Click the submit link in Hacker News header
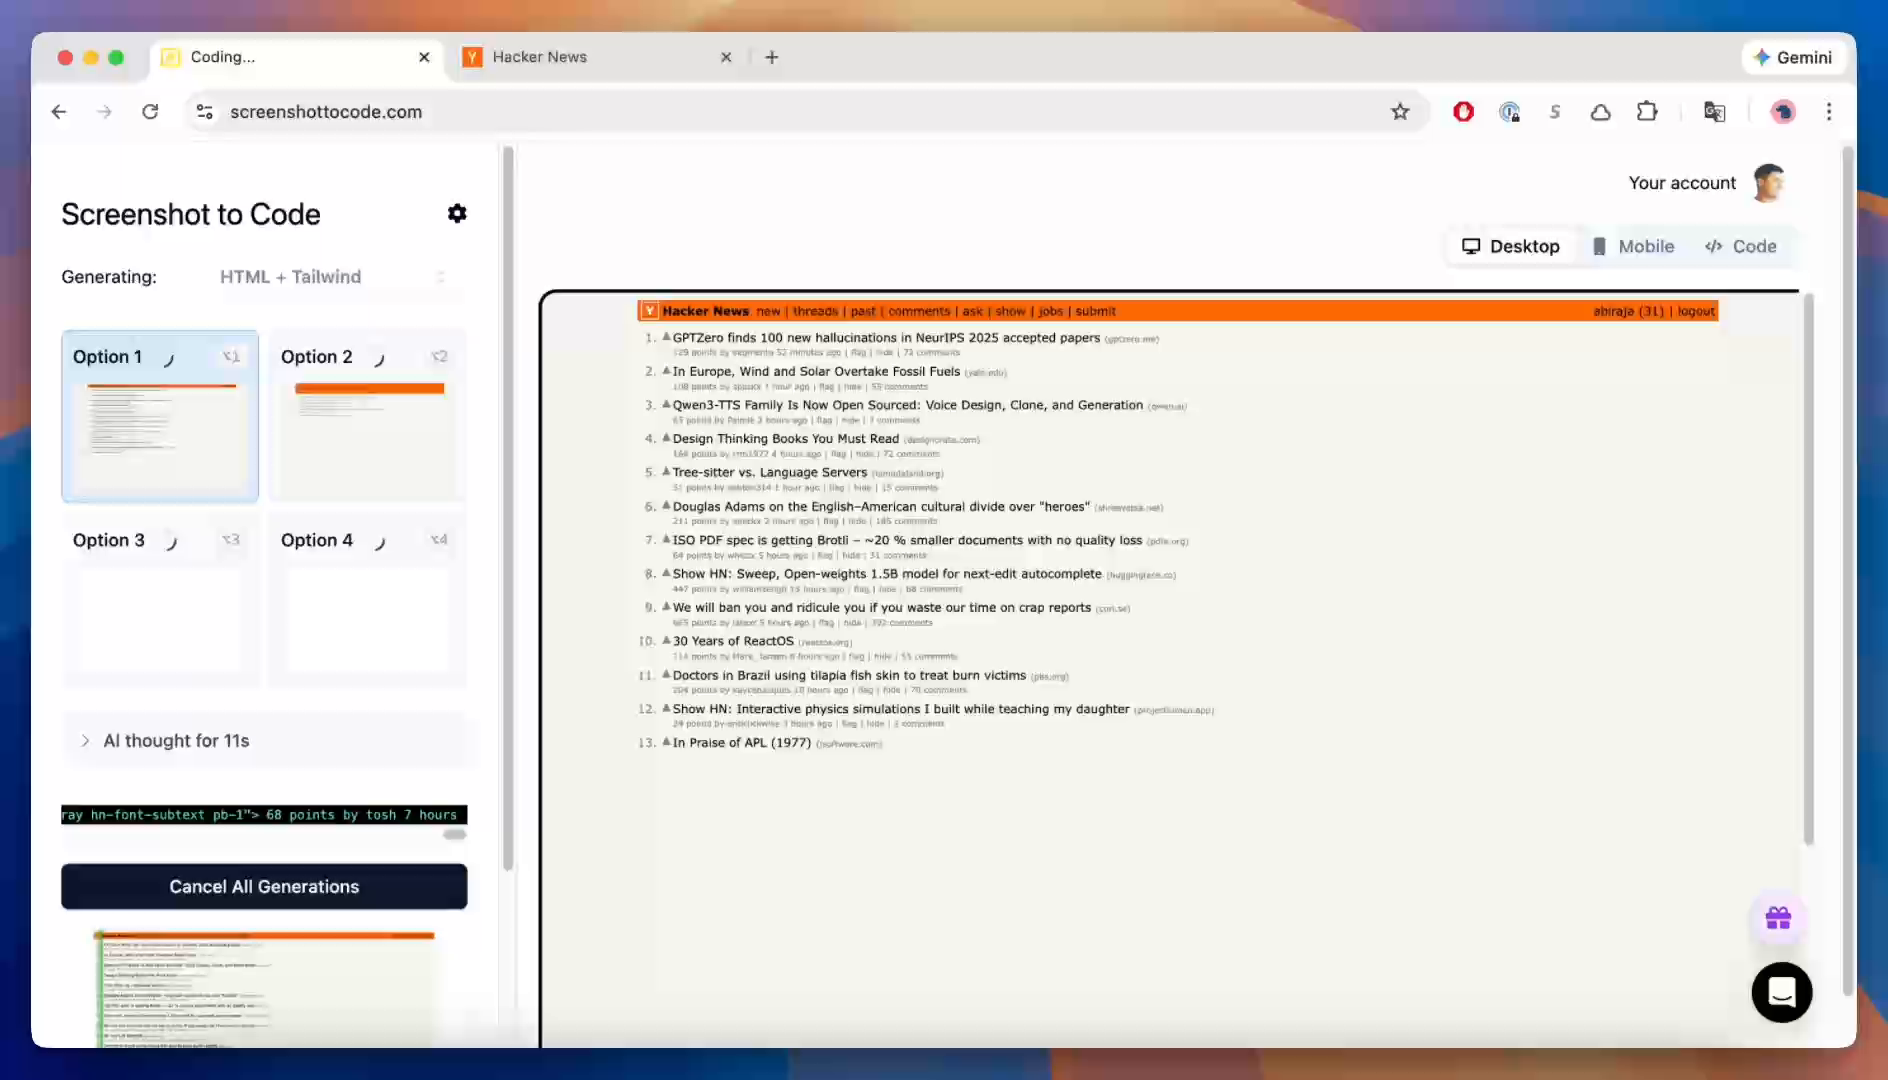Screen dimensions: 1888x1080 coord(1095,311)
